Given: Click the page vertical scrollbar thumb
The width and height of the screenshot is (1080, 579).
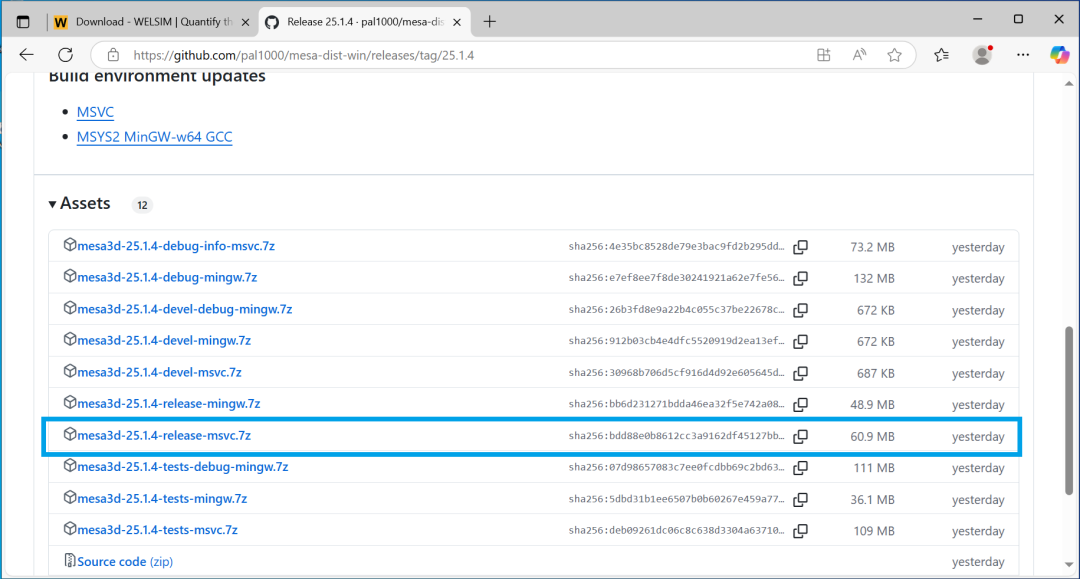Looking at the screenshot, I should click(1069, 410).
